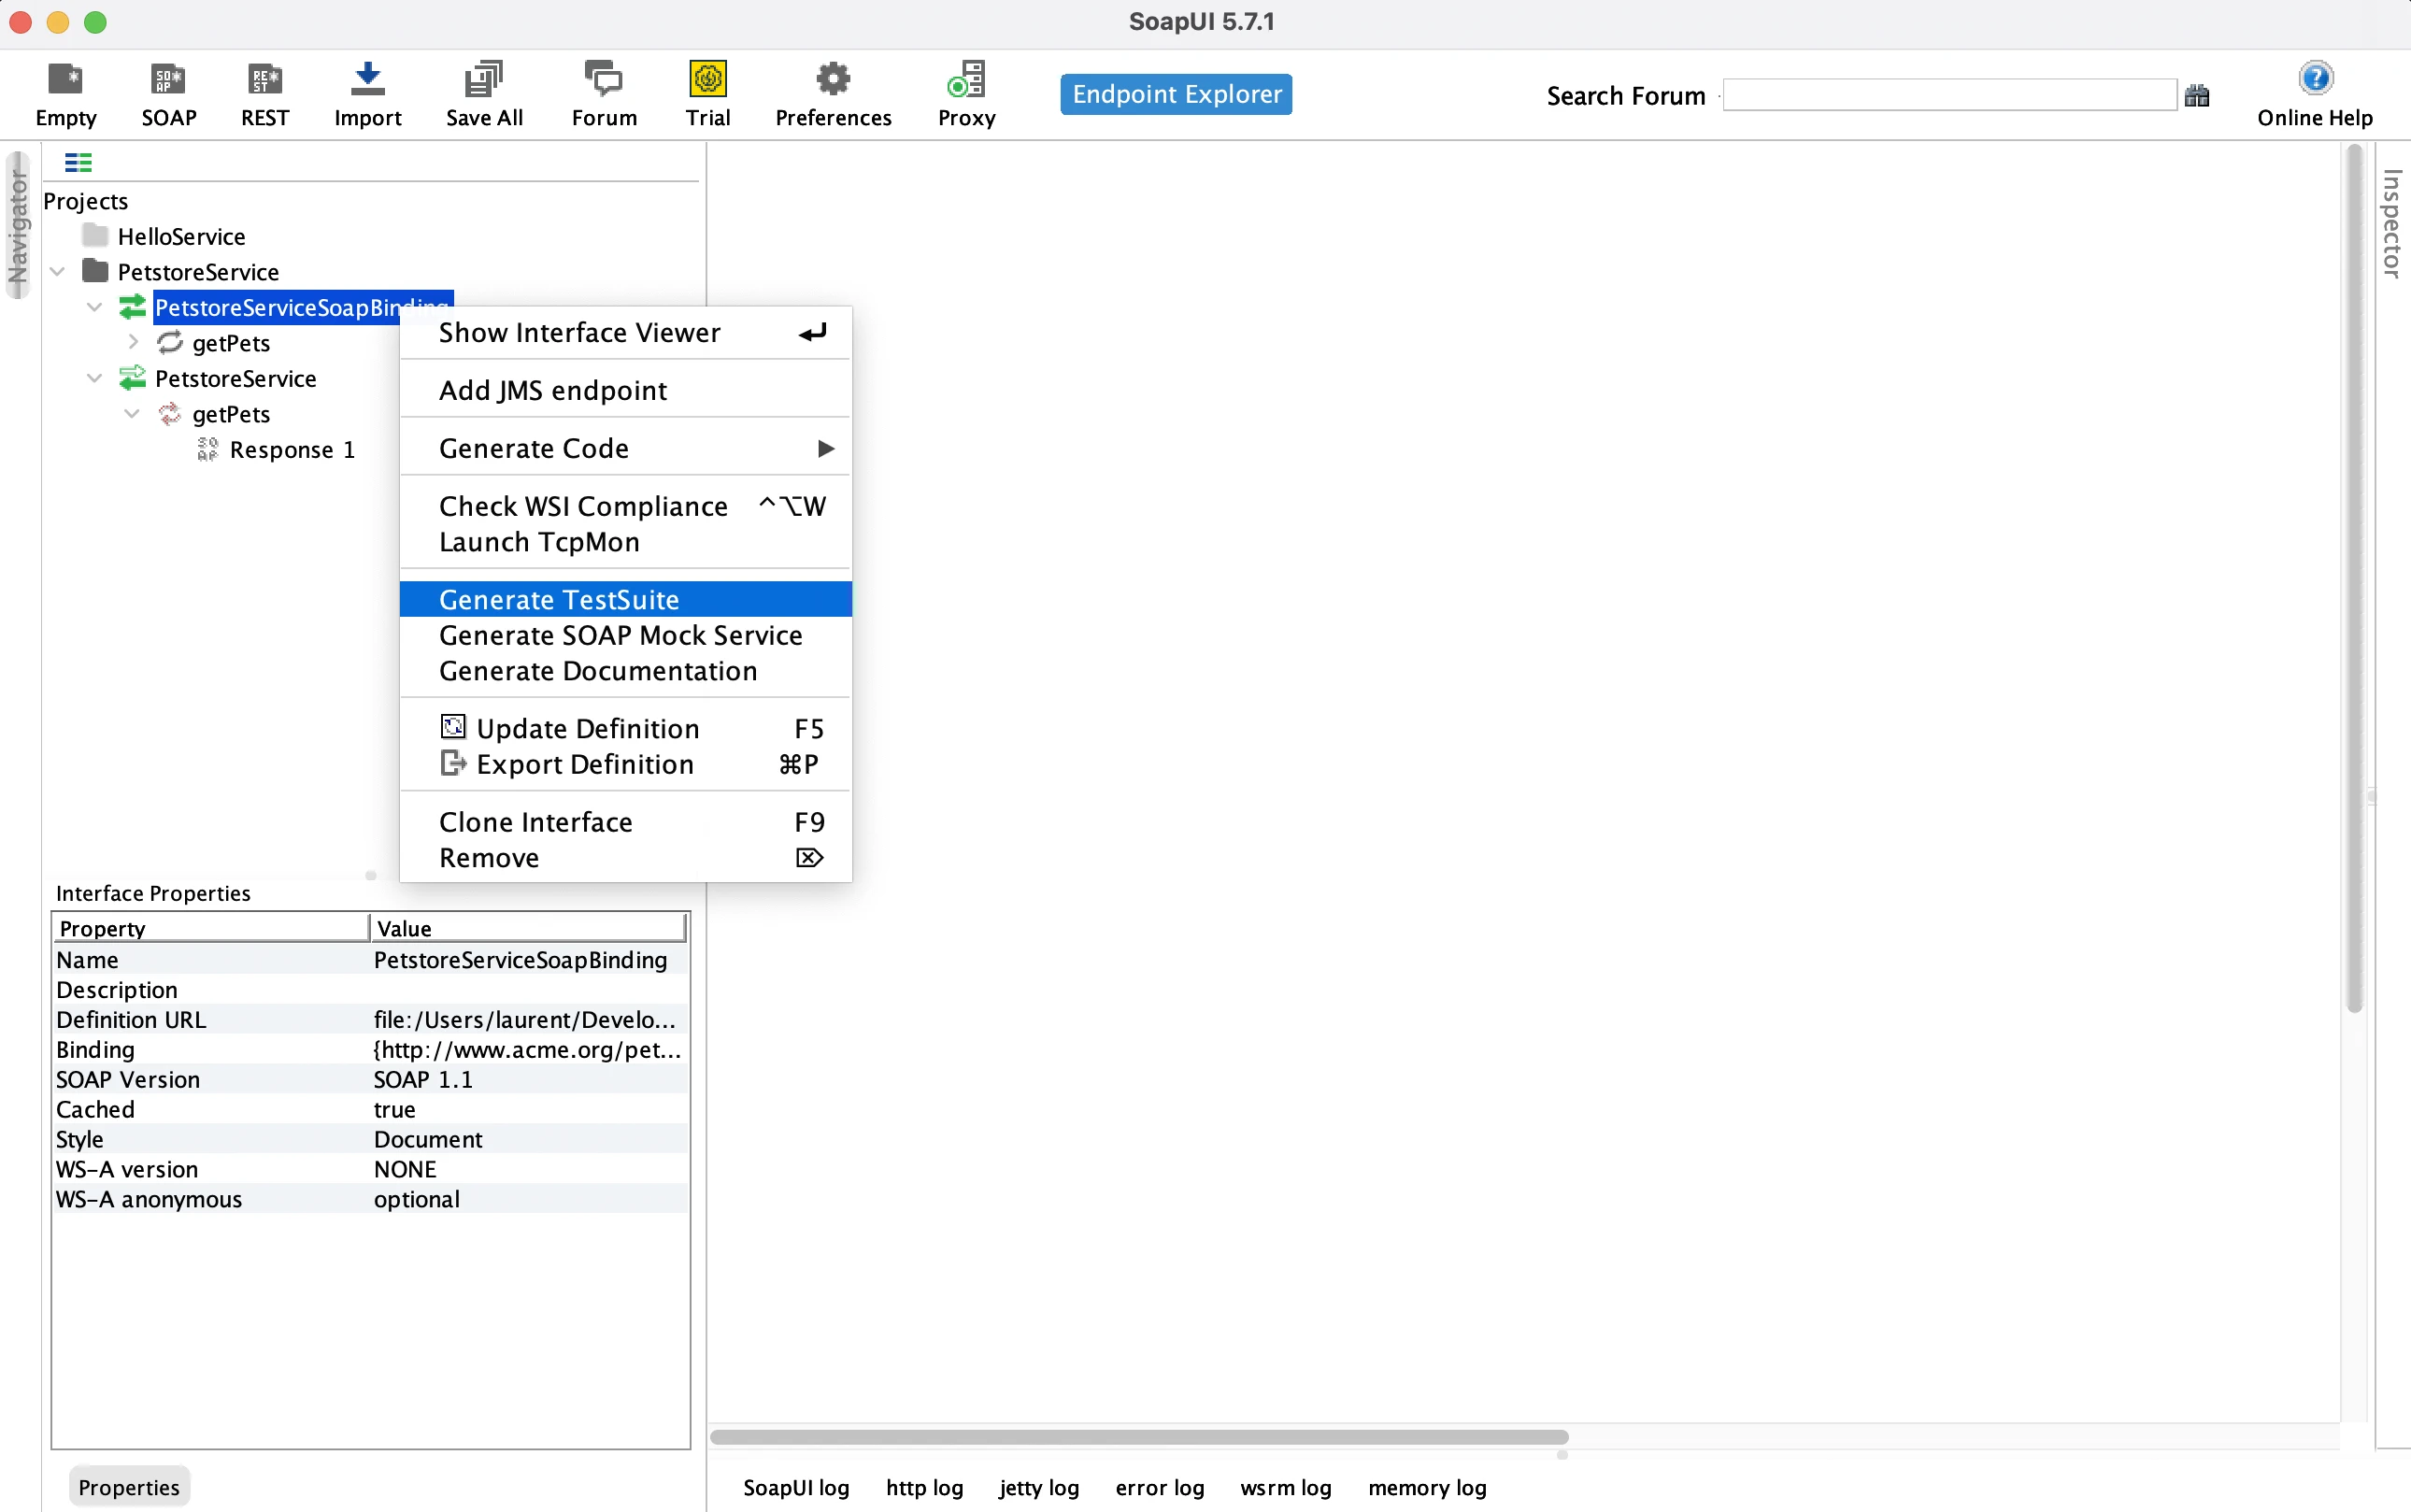Click inside the Search Forum field
Viewport: 2411px width, 1512px height.
point(1948,96)
